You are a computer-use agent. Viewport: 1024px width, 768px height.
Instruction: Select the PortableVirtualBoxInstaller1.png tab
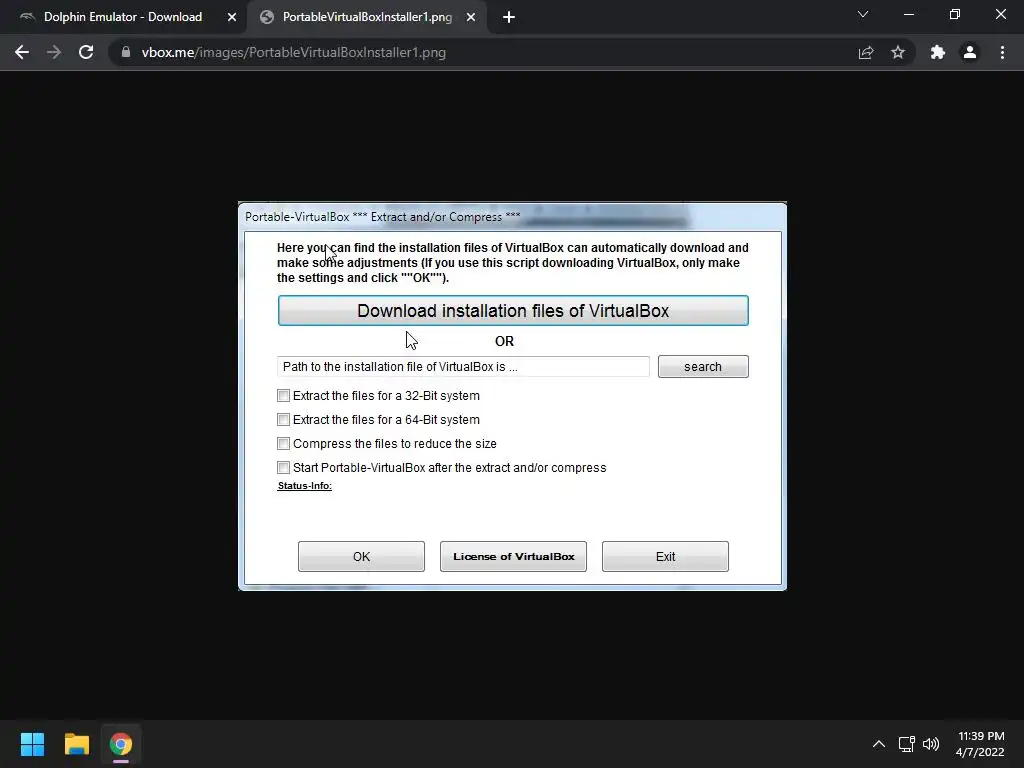pos(367,17)
